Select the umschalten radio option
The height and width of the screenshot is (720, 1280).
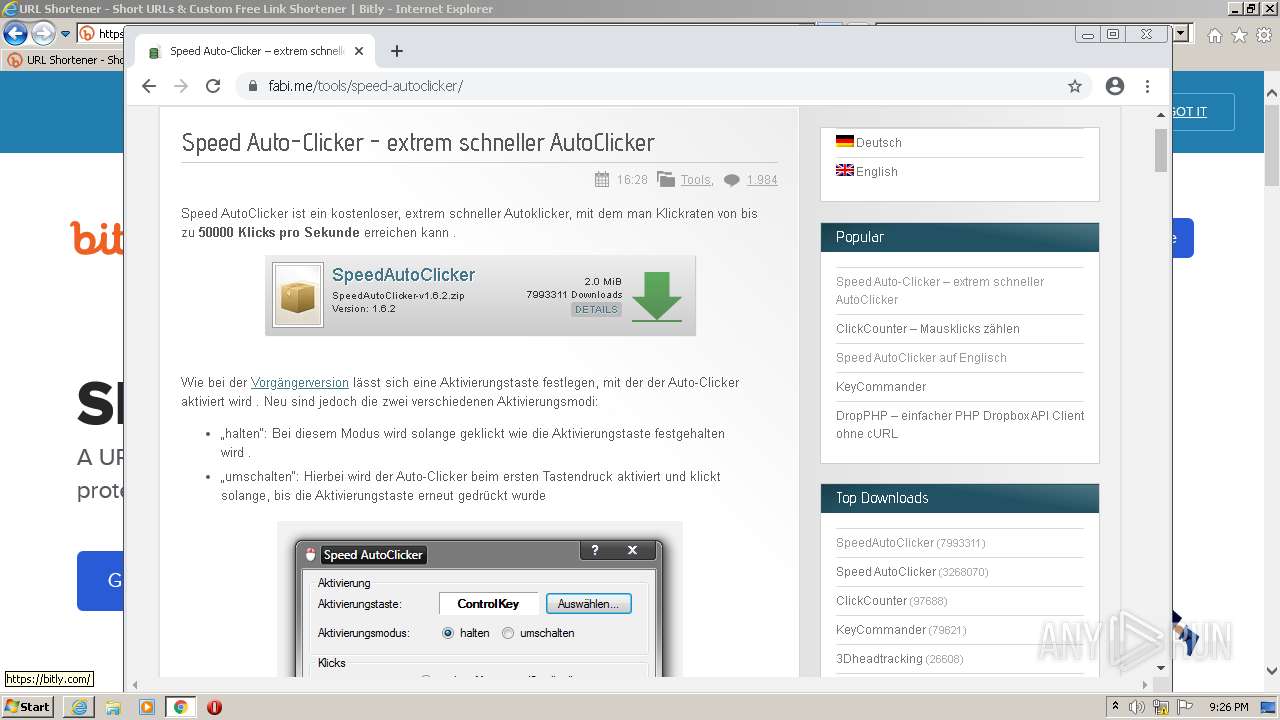tap(508, 633)
